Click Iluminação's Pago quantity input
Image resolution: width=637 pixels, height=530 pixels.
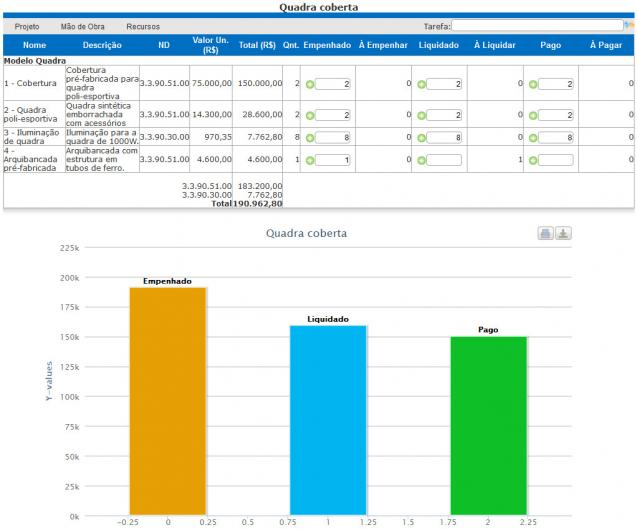click(x=555, y=136)
